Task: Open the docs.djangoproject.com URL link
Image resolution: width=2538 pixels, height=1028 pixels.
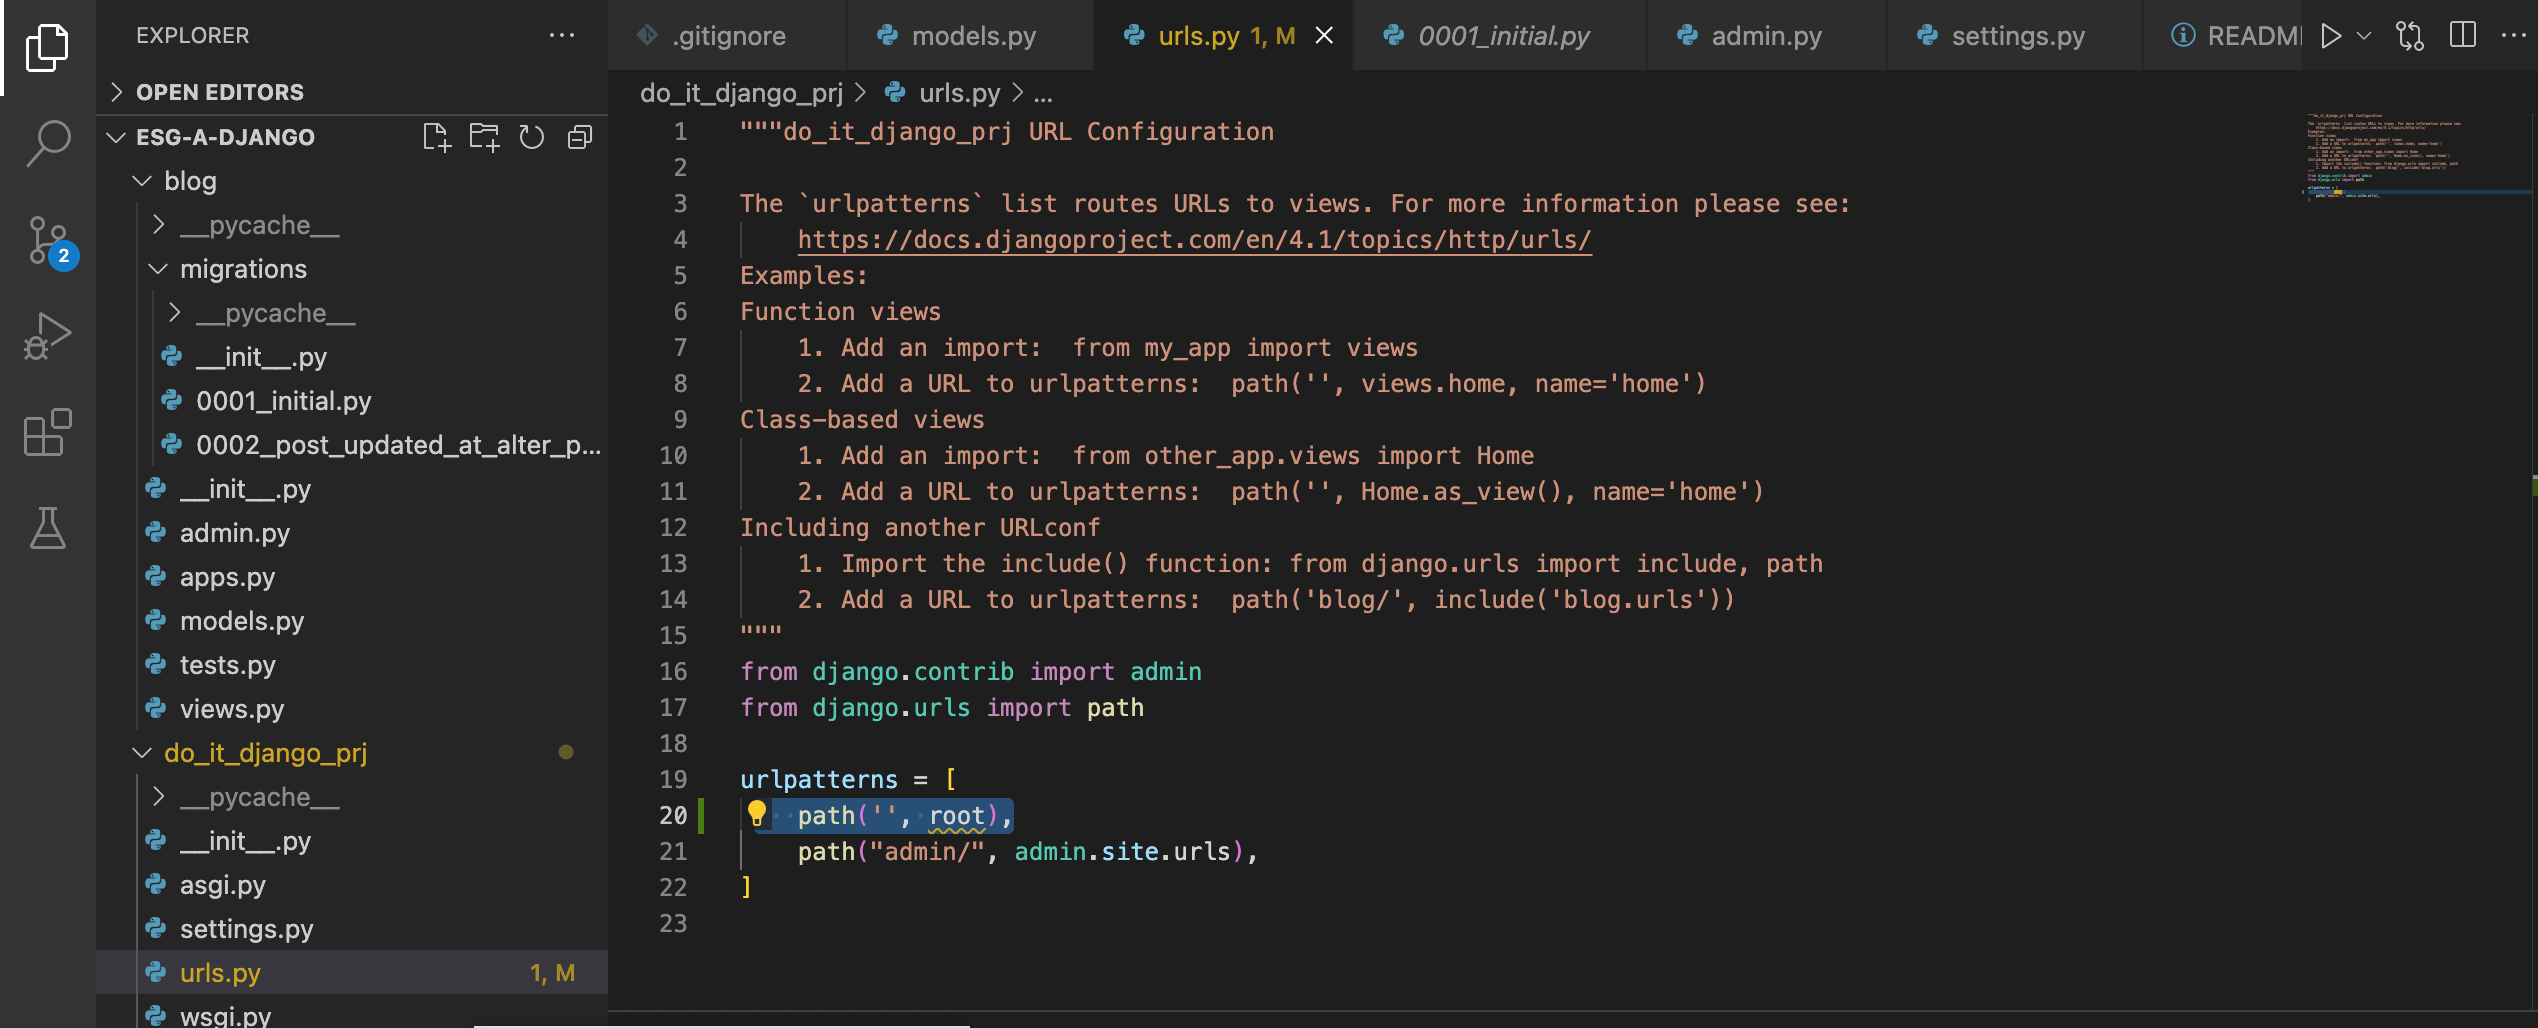Action: [x=1194, y=240]
